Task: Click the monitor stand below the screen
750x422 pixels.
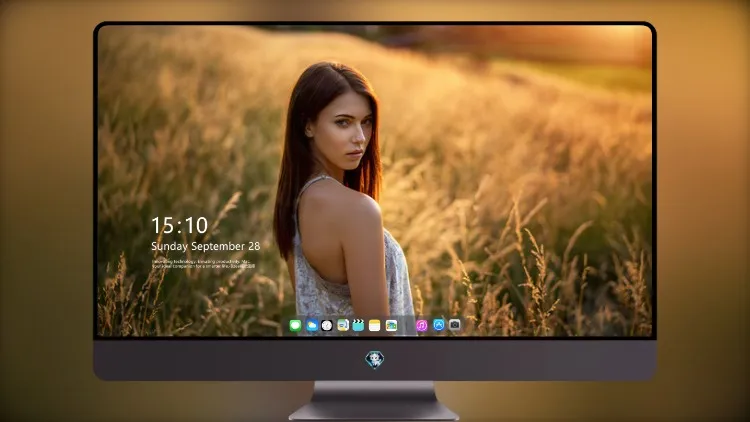Action: [375, 400]
